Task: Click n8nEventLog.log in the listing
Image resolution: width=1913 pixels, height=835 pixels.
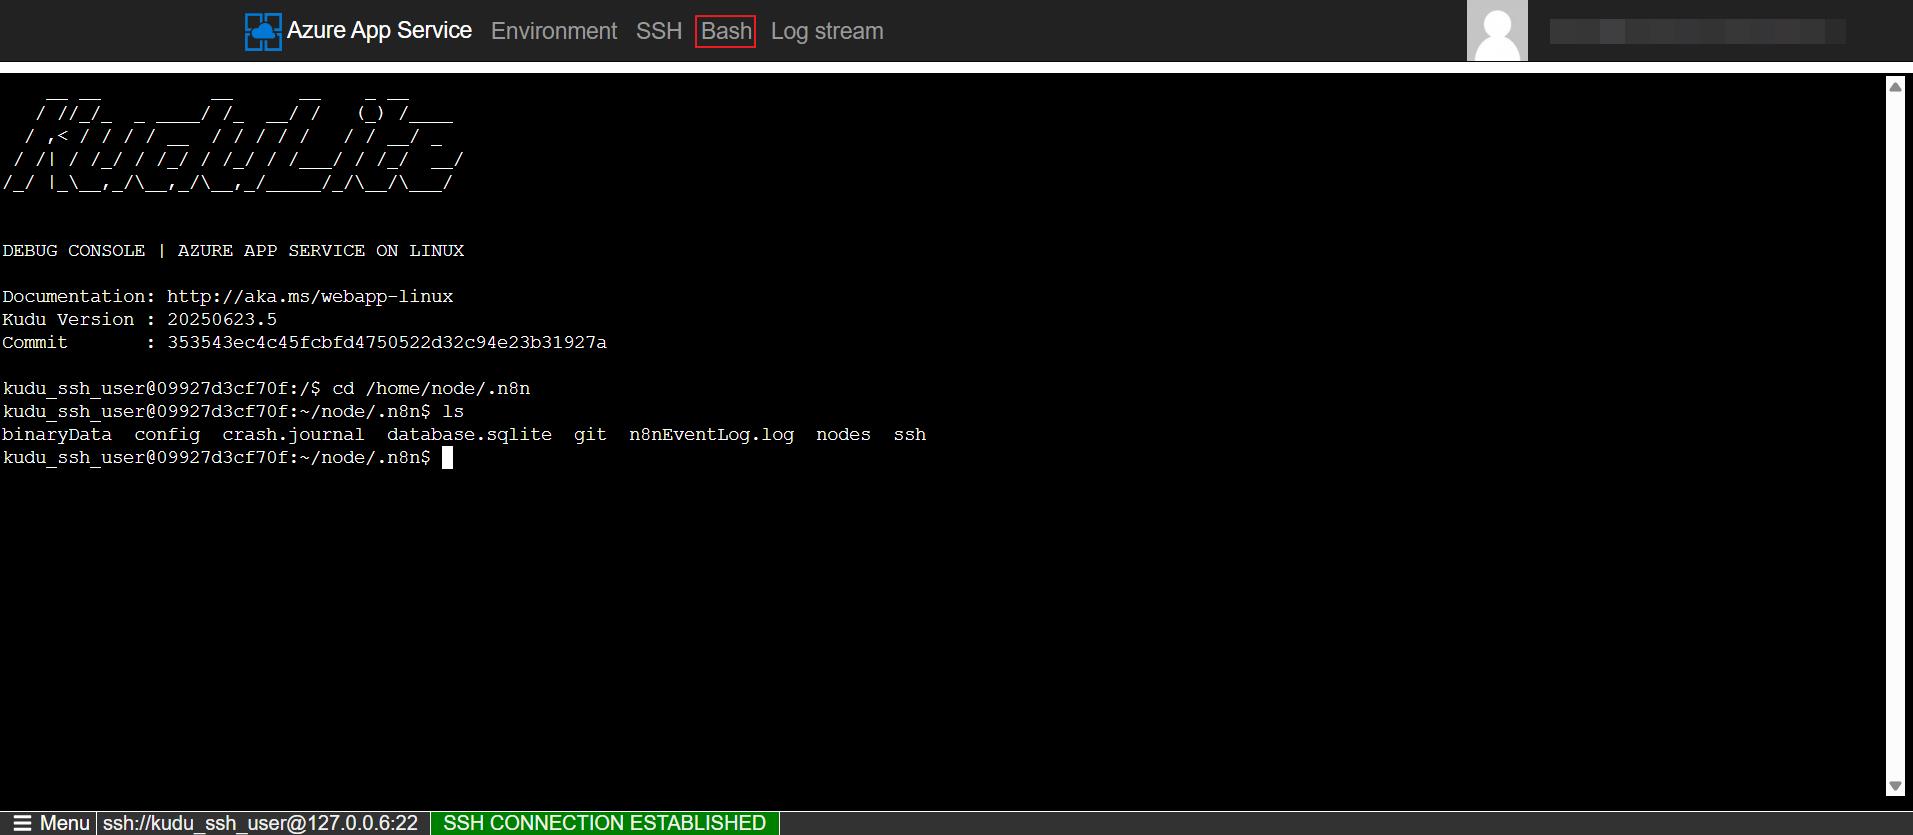Action: tap(711, 434)
